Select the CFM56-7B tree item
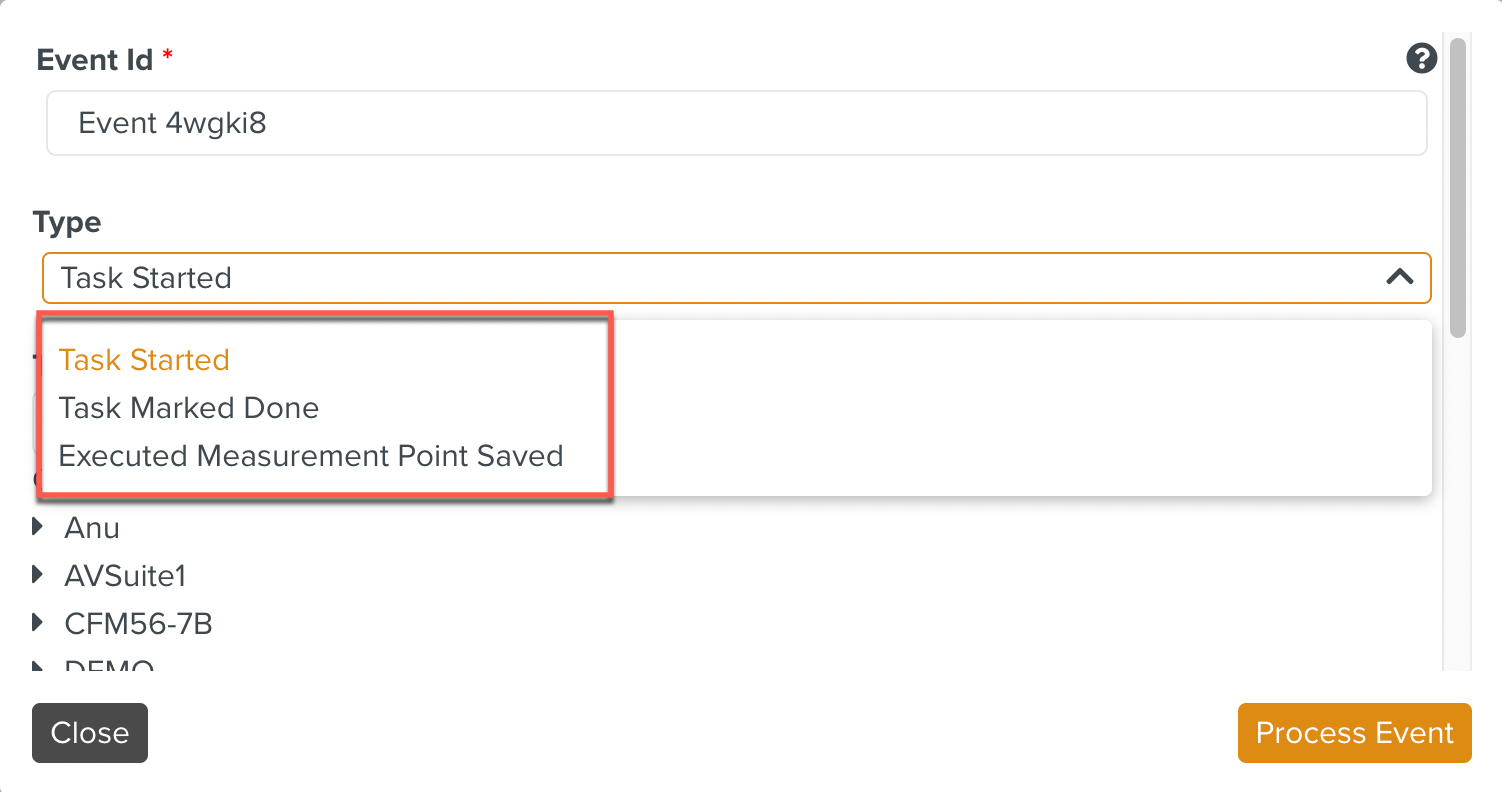The width and height of the screenshot is (1502, 792). tap(139, 622)
